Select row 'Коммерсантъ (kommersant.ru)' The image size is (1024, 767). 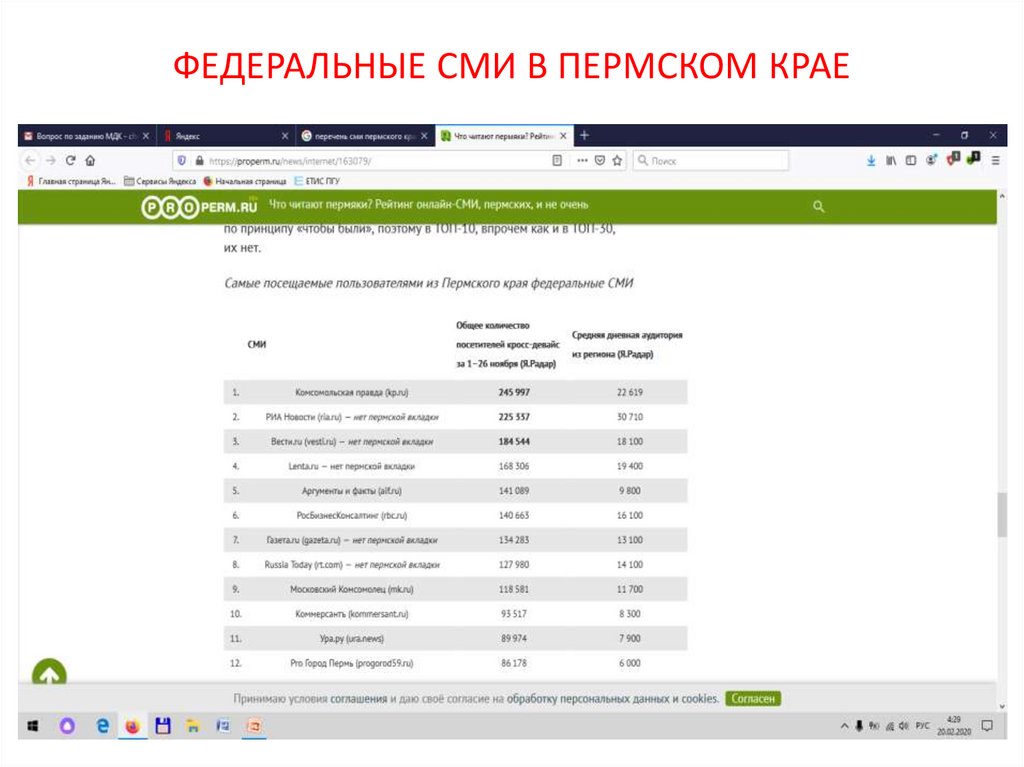point(455,613)
